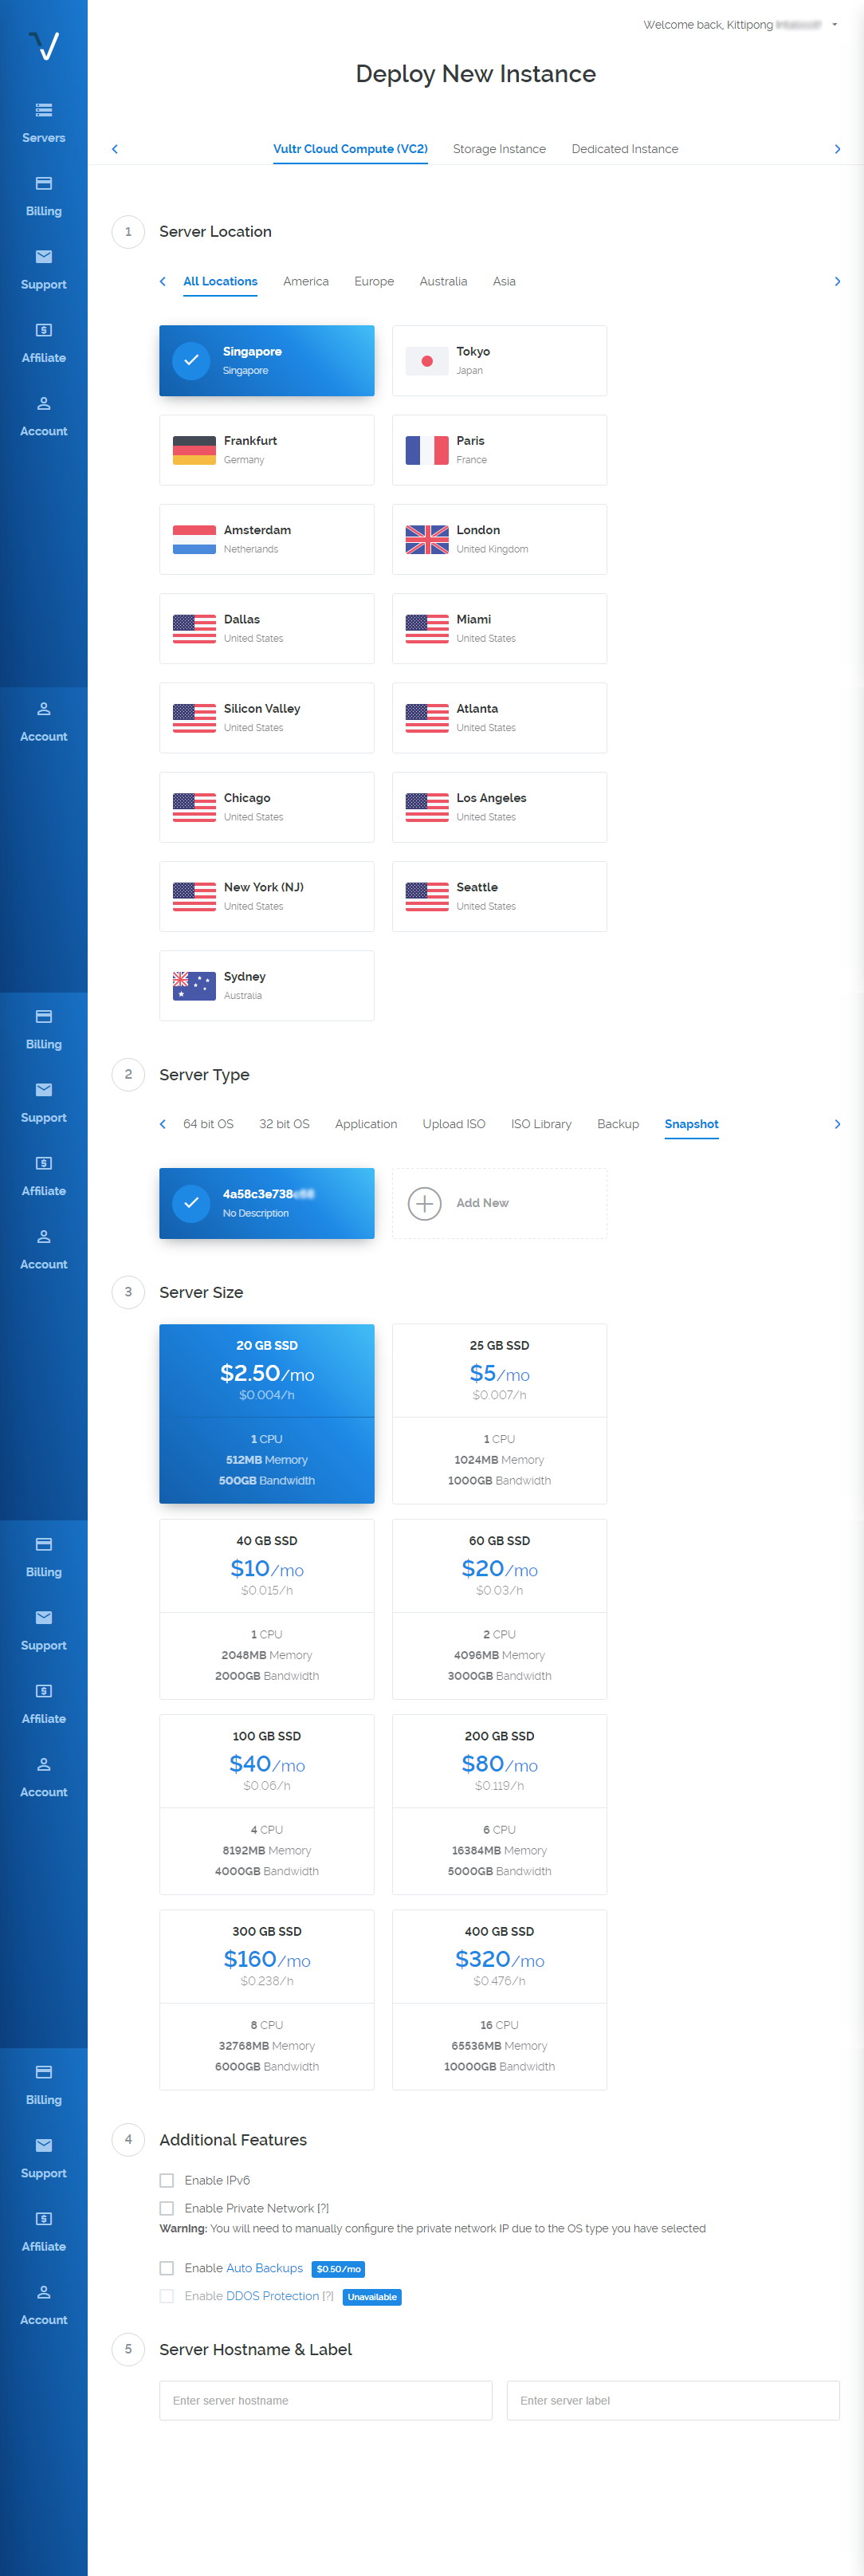Viewport: 864px width, 2576px height.
Task: Filter locations by Asia
Action: (504, 282)
